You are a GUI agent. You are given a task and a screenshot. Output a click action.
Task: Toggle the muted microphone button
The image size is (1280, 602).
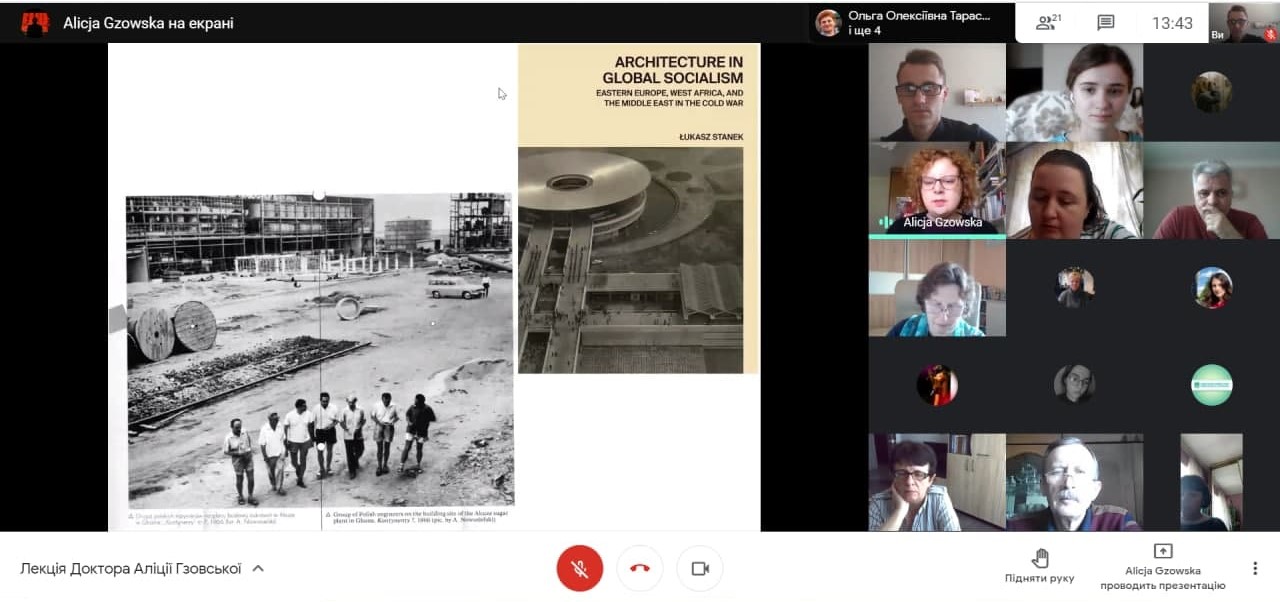click(580, 568)
